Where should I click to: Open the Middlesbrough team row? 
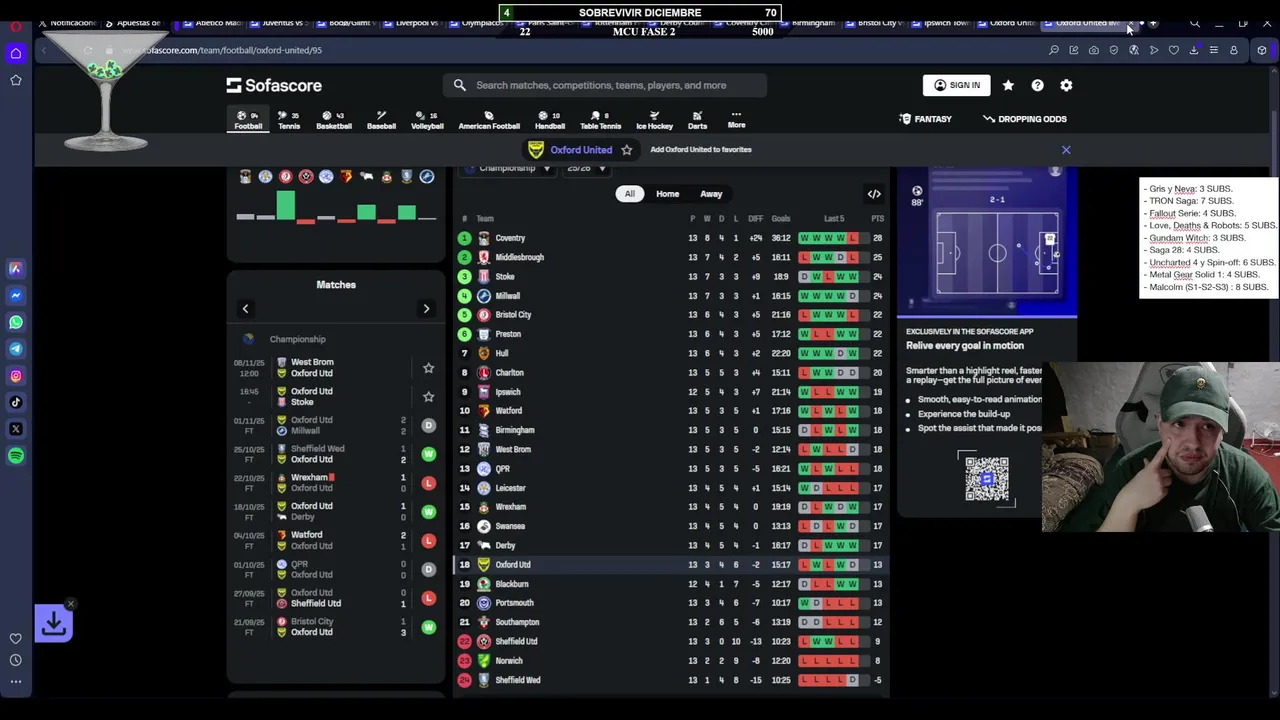671,257
